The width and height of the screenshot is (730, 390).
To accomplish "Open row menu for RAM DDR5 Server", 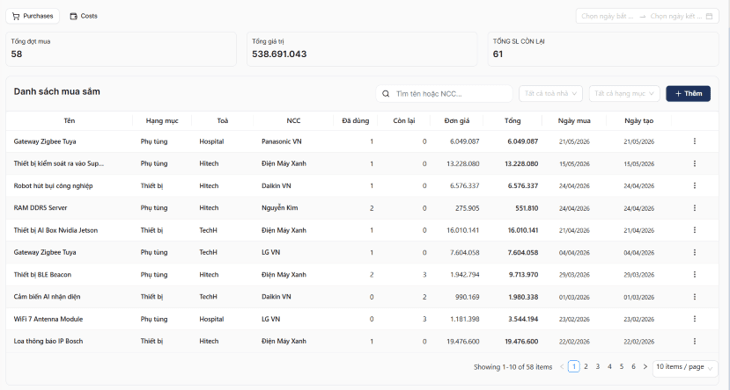I will tap(695, 208).
